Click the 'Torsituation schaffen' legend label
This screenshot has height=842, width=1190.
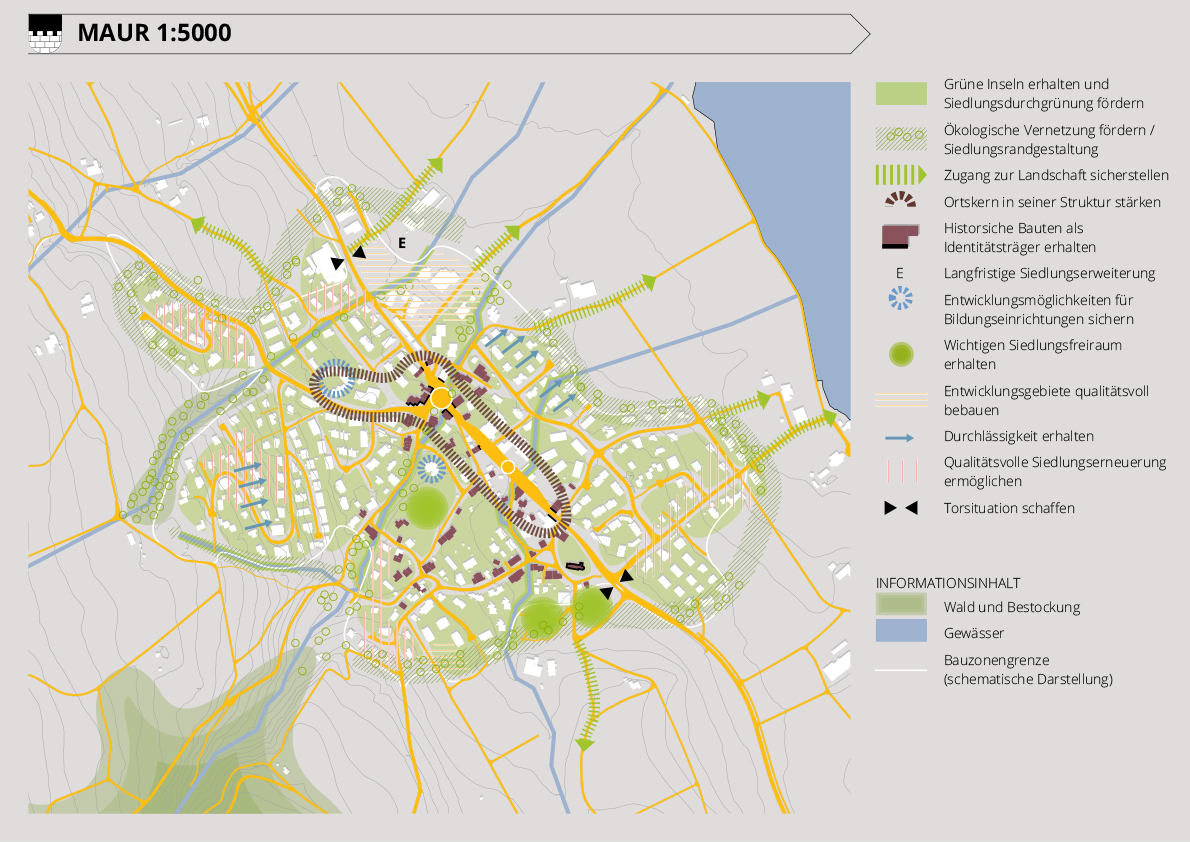[1009, 508]
